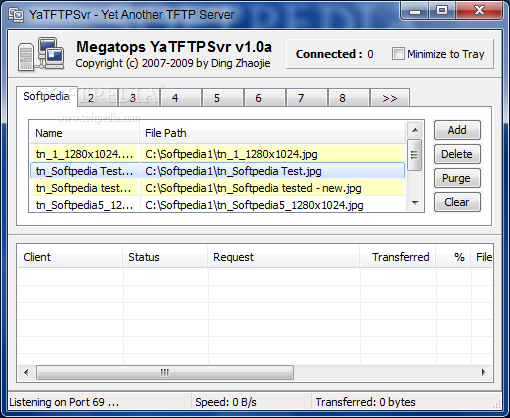Select the tn_1_1280x1024 file row name
This screenshot has height=418, width=510.
click(85, 154)
